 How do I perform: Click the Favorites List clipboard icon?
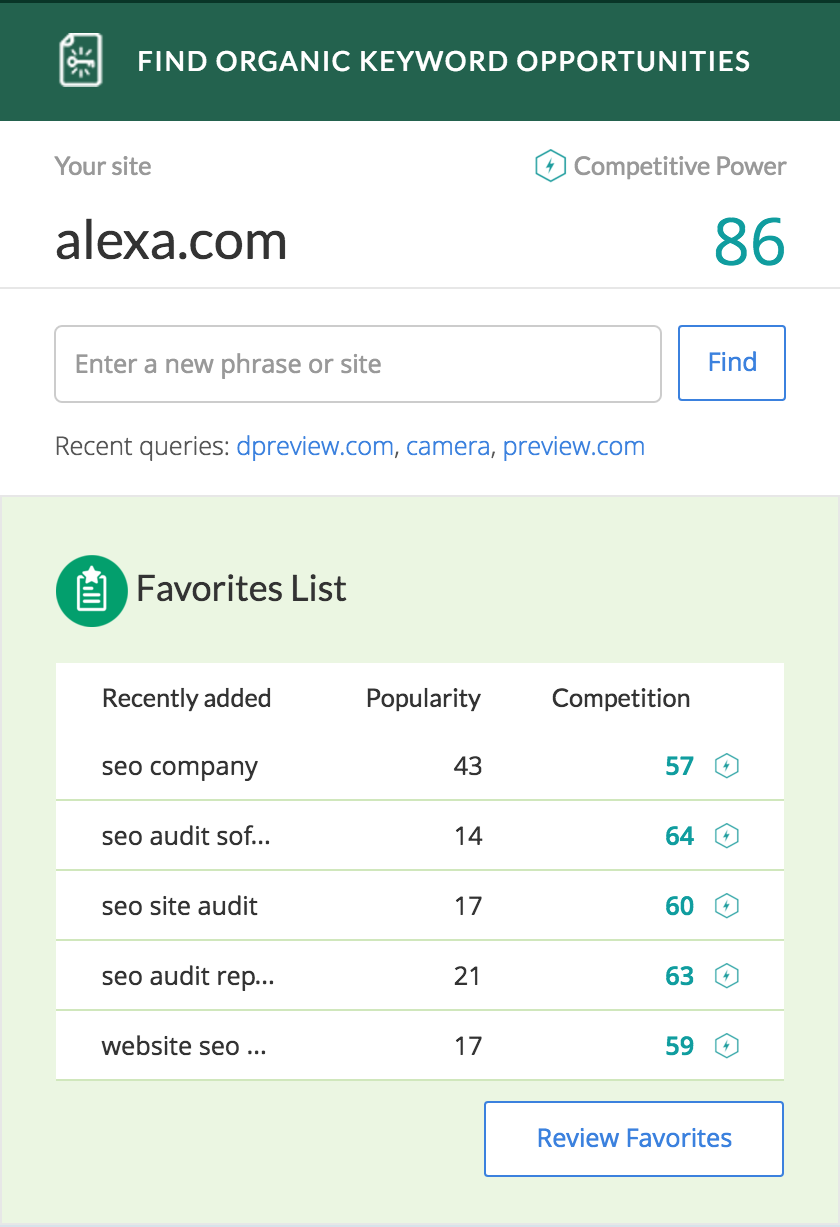coord(92,590)
